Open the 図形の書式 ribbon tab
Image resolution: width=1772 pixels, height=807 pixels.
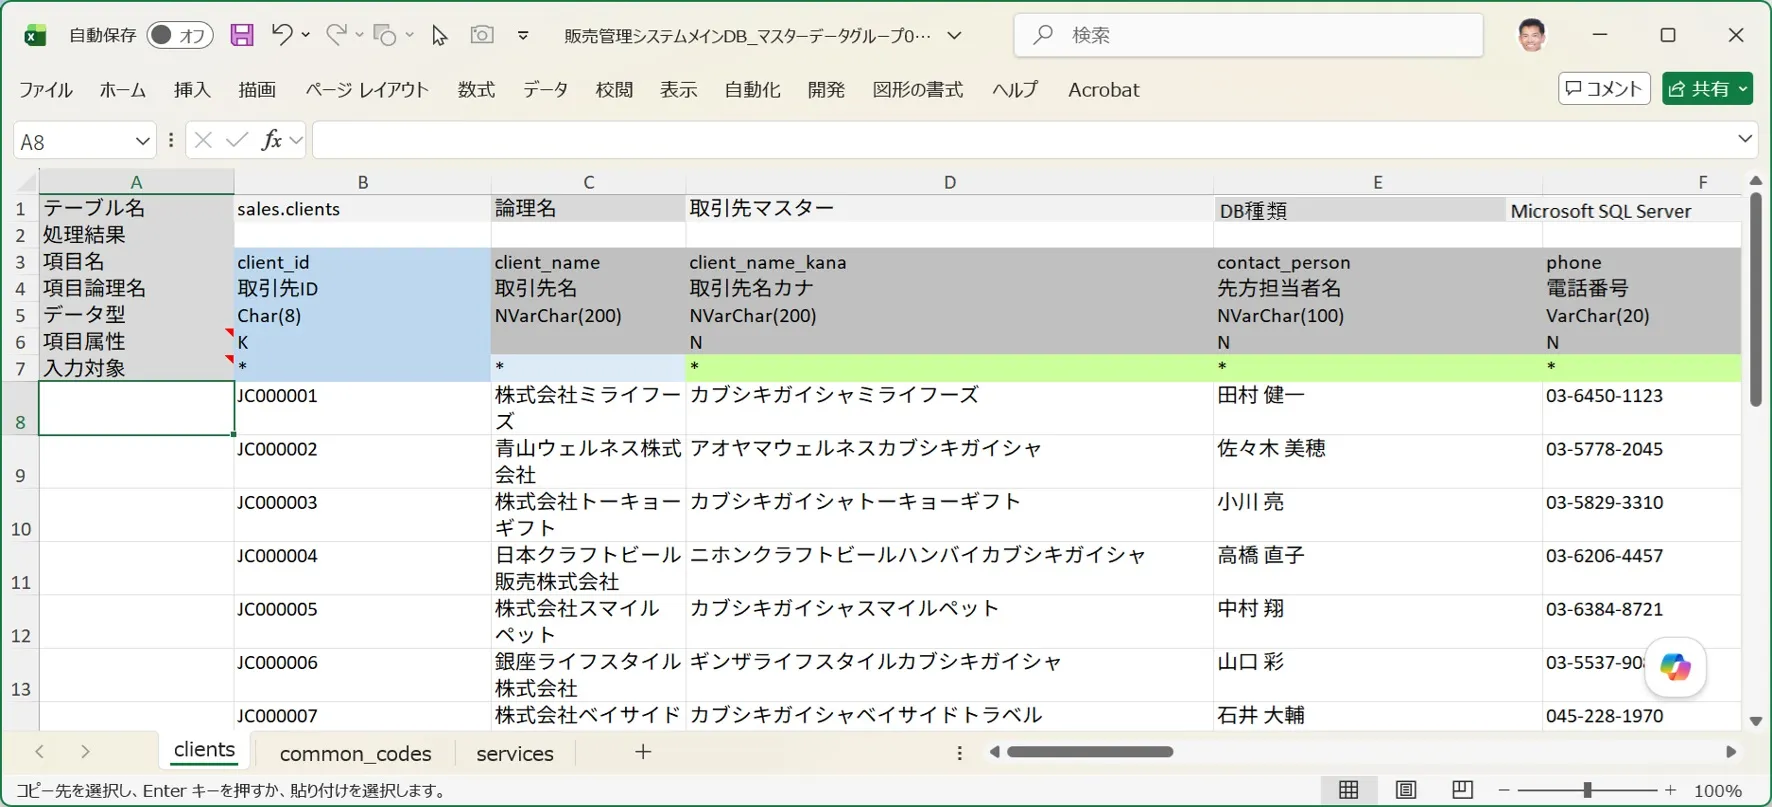tap(918, 90)
